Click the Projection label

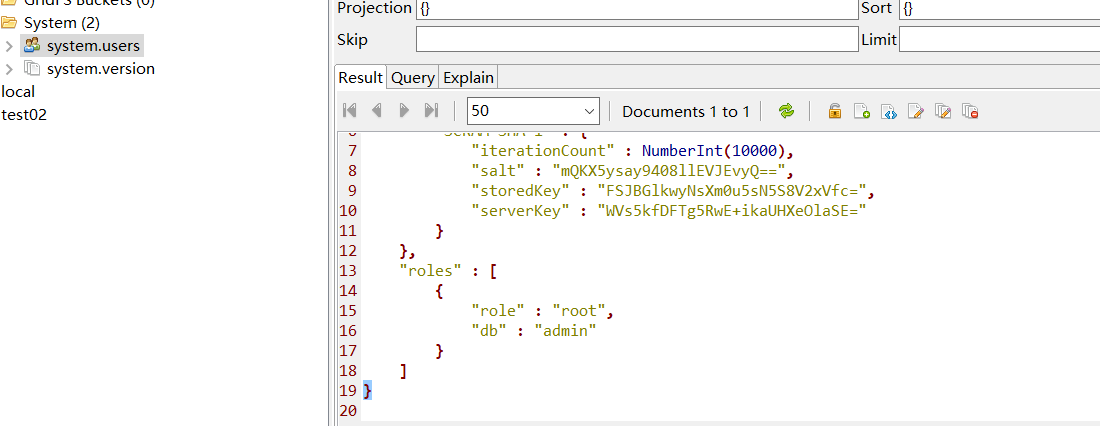click(375, 8)
